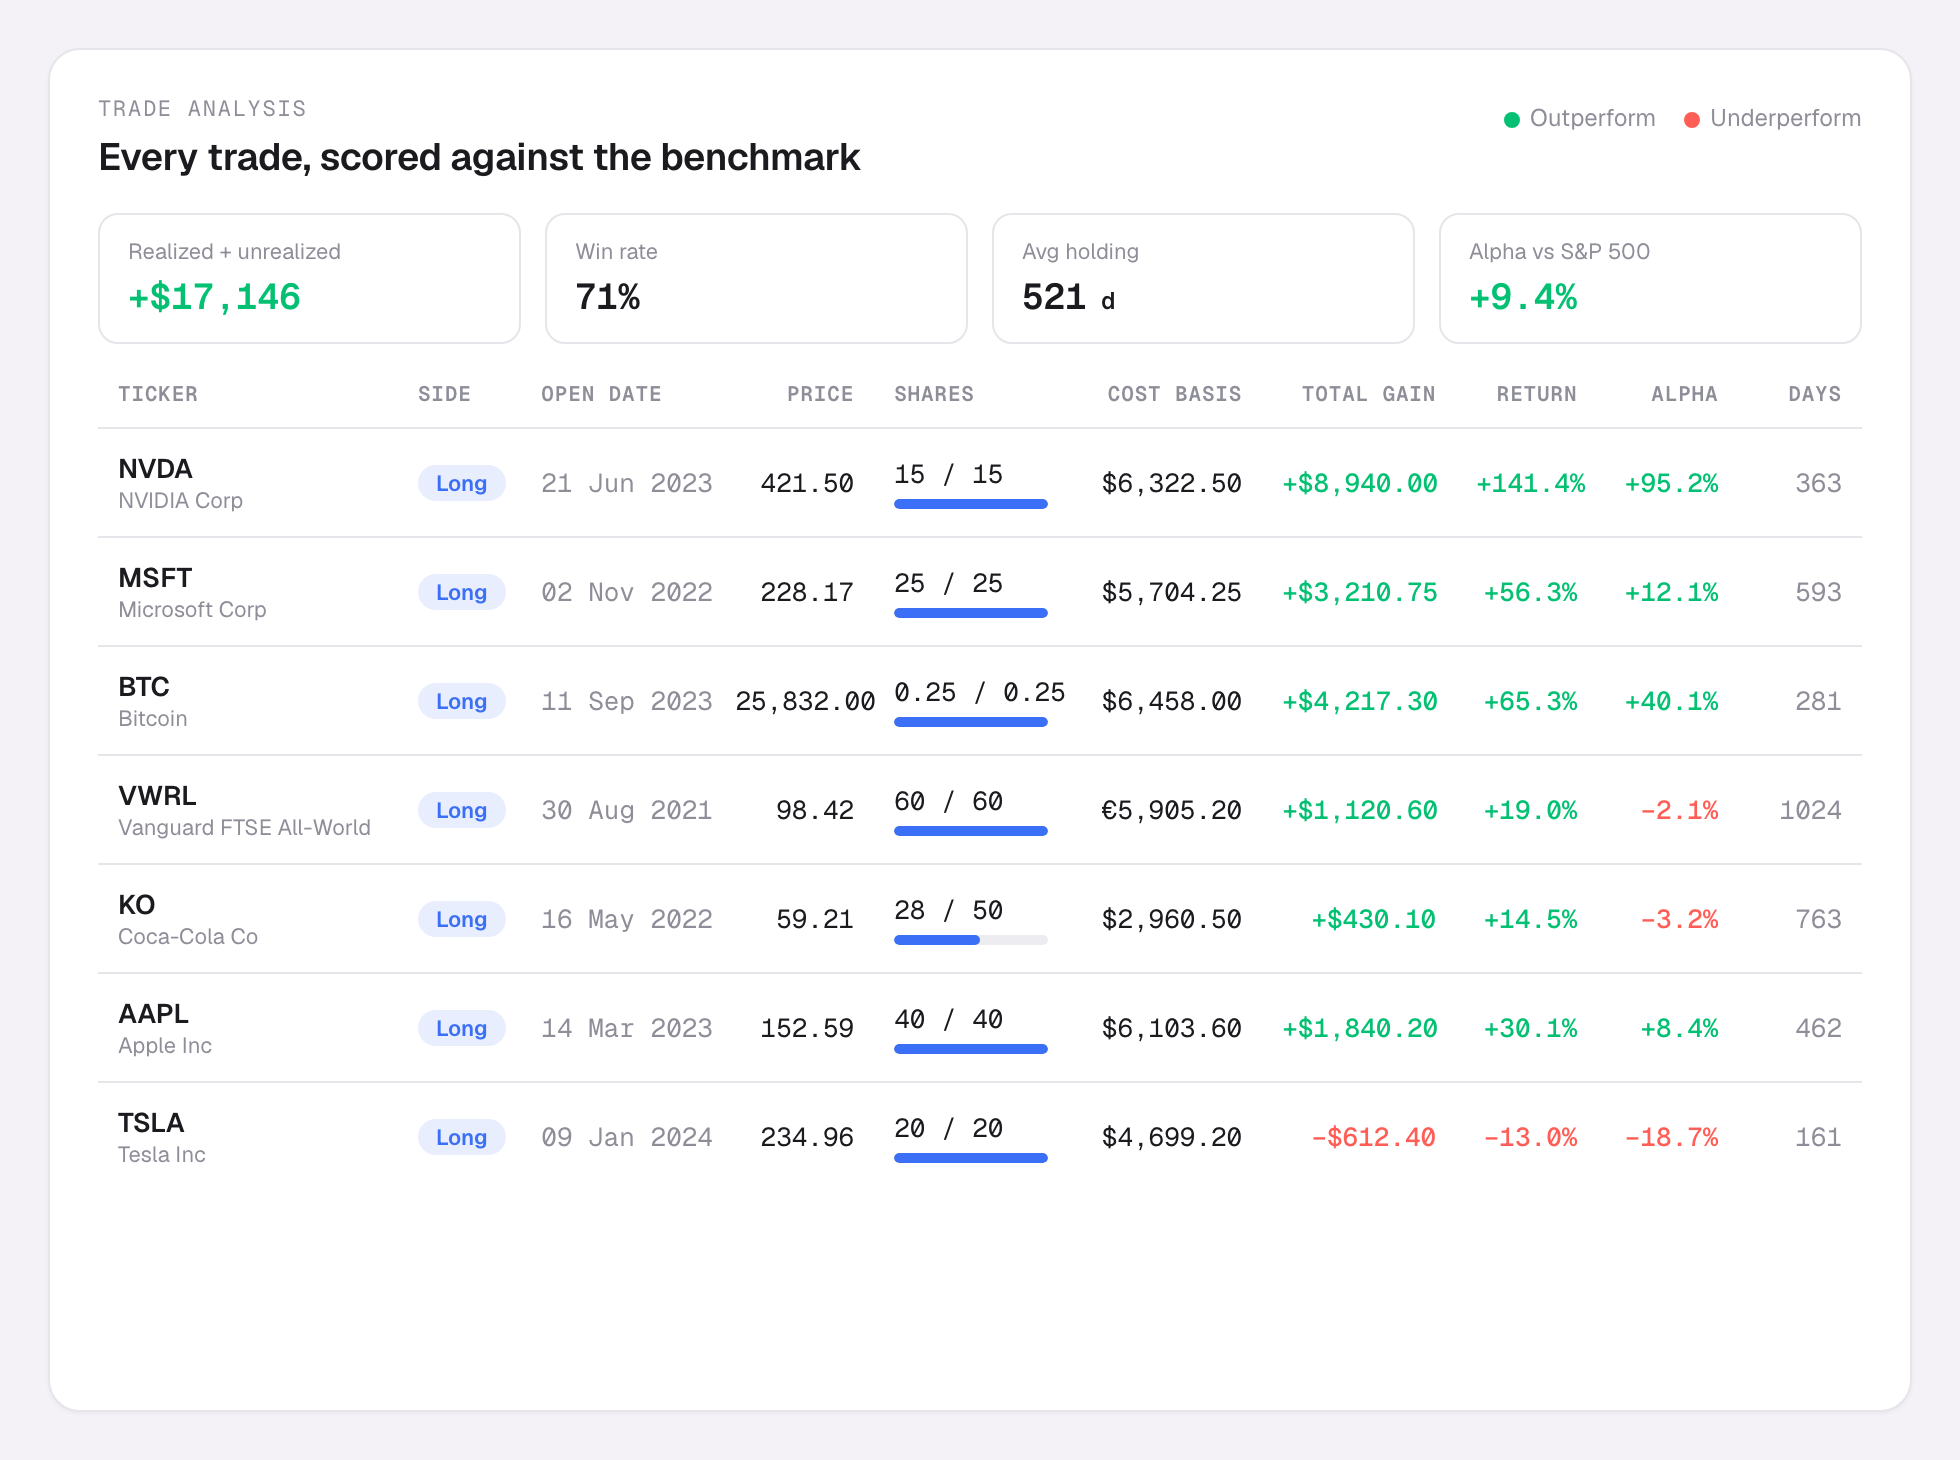1960x1460 pixels.
Task: Click the price 25,832.00 cell
Action: 805,702
